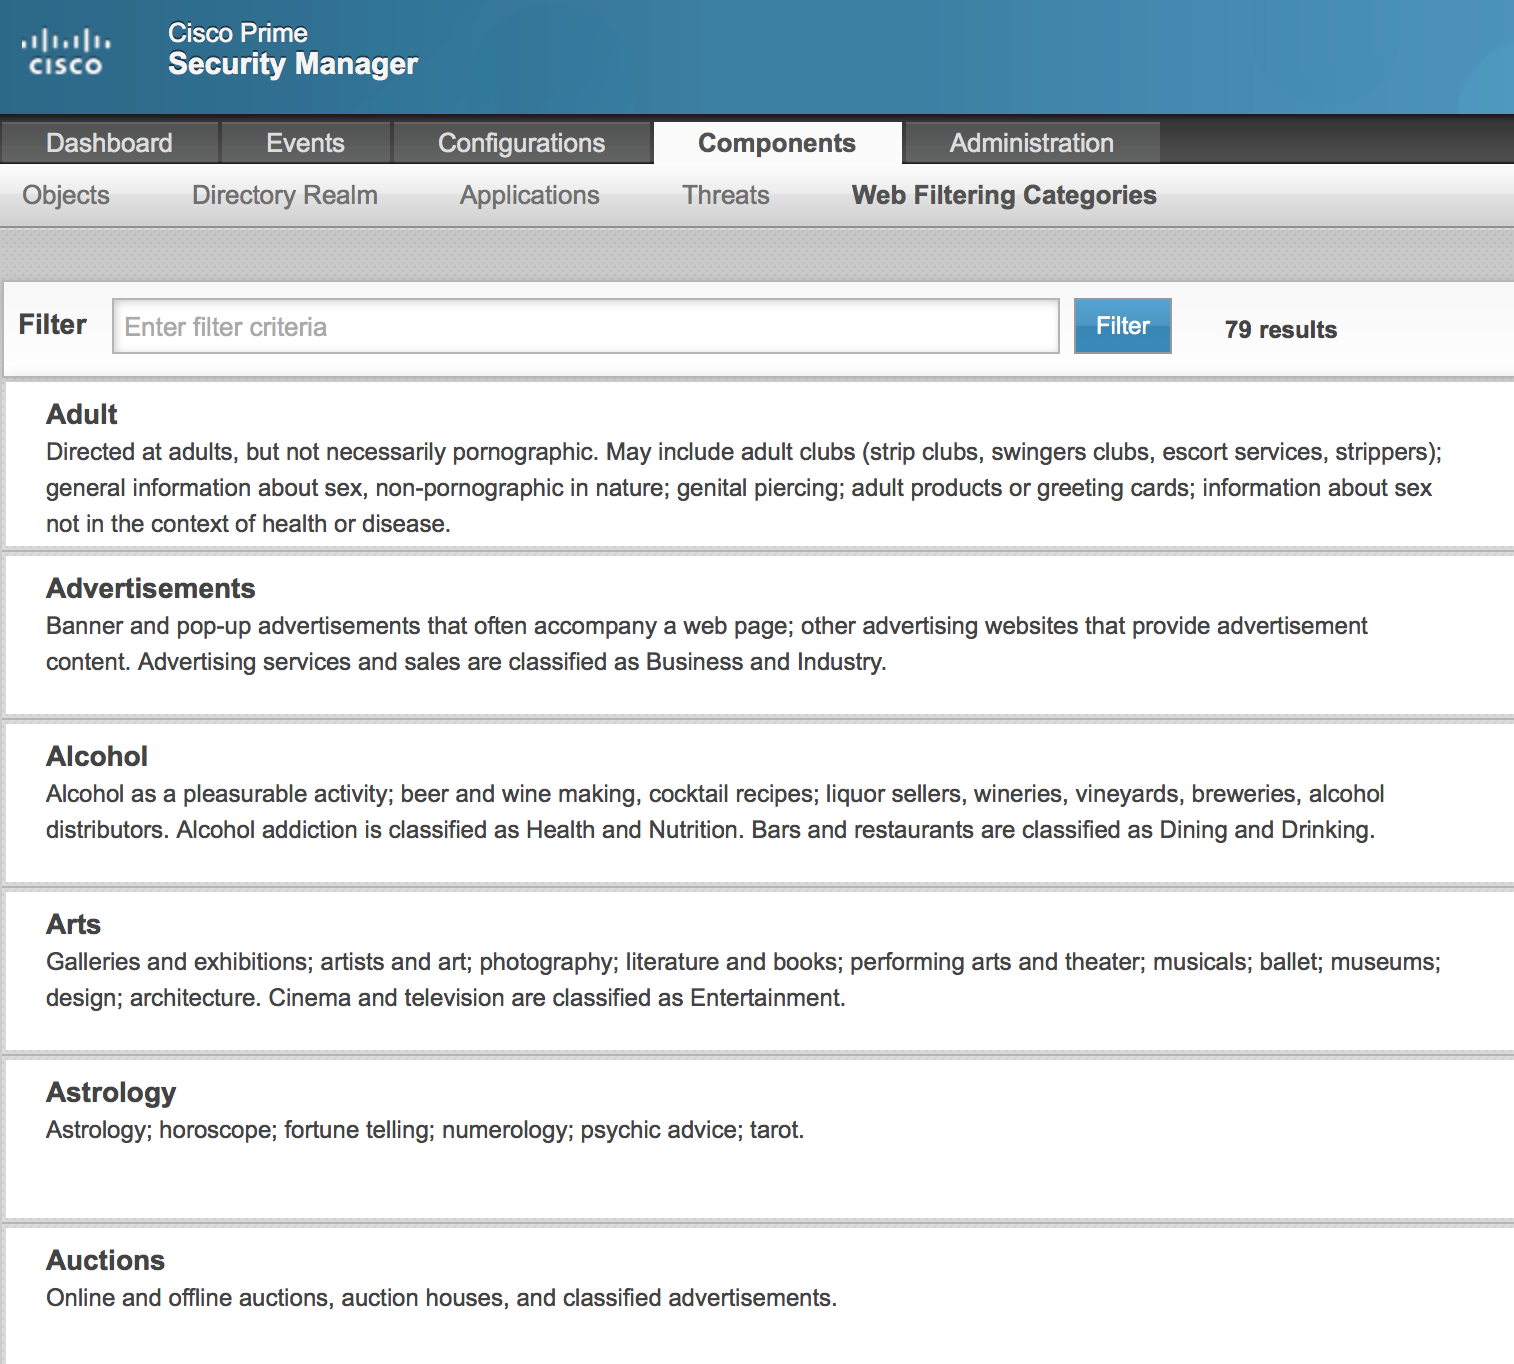
Task: Open the Dashboard tab
Action: tap(109, 143)
